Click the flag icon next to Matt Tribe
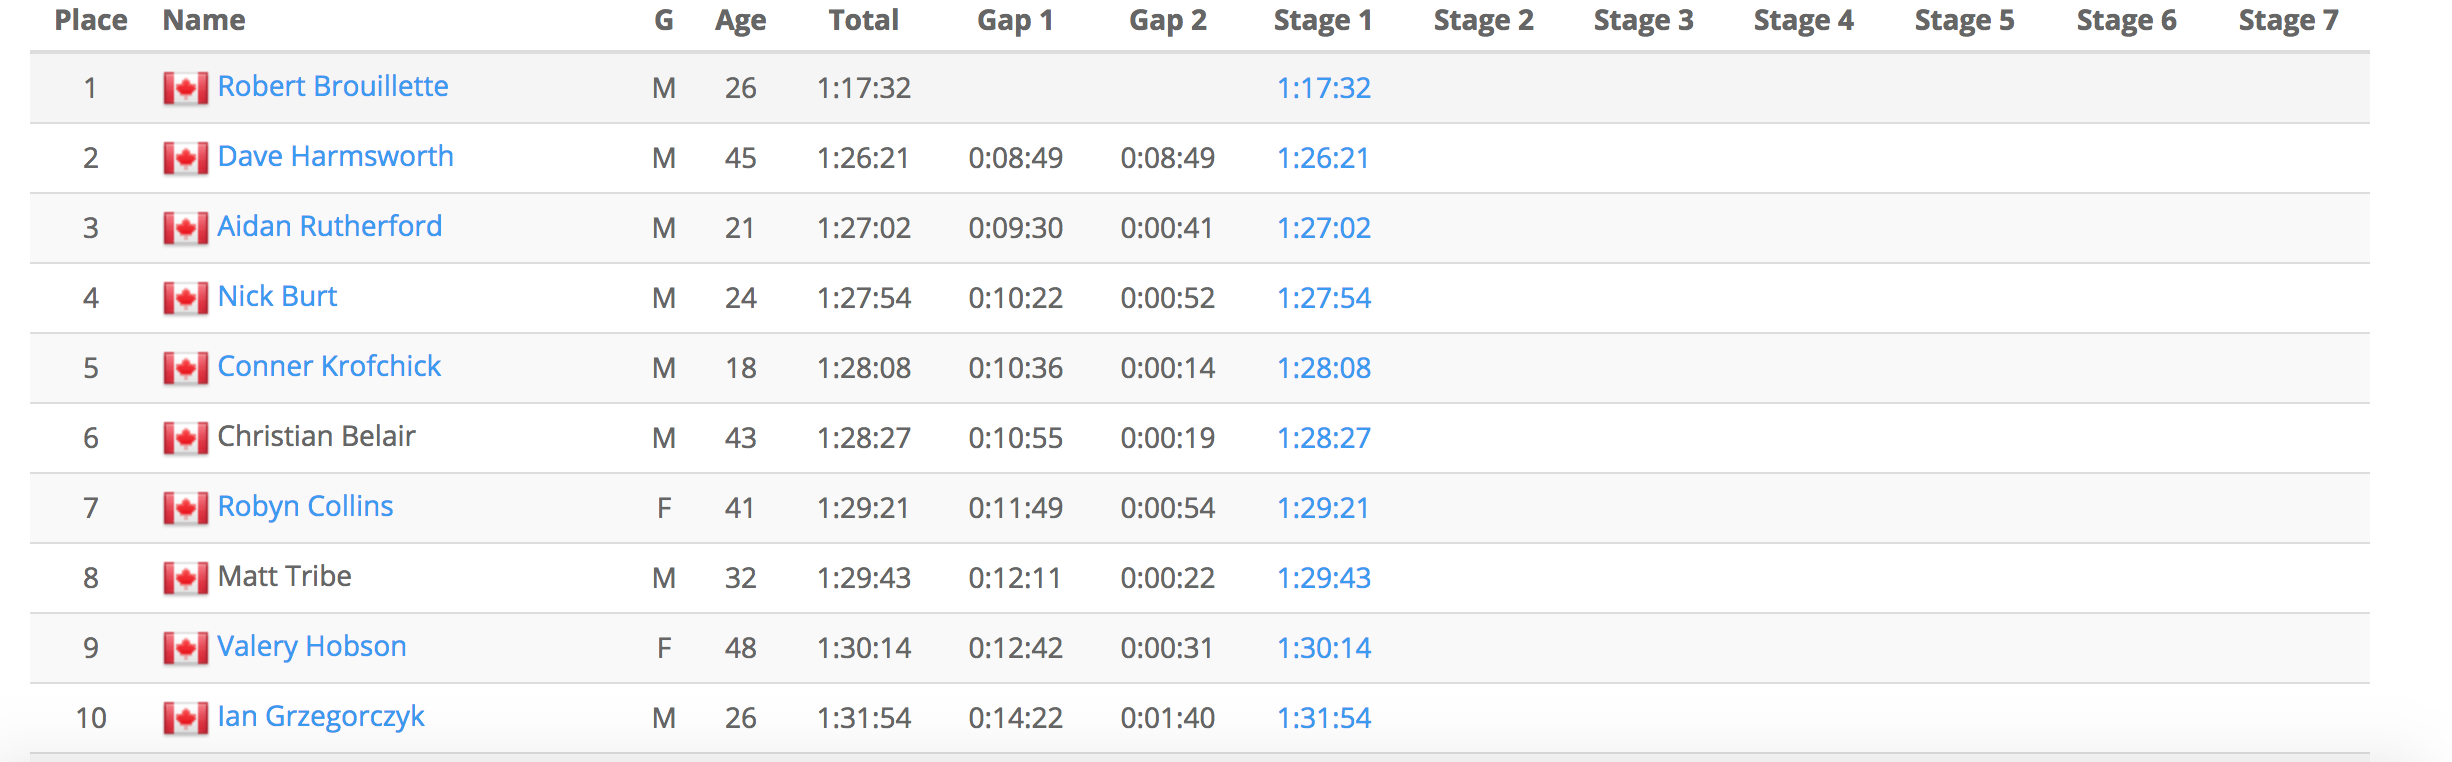 [186, 579]
